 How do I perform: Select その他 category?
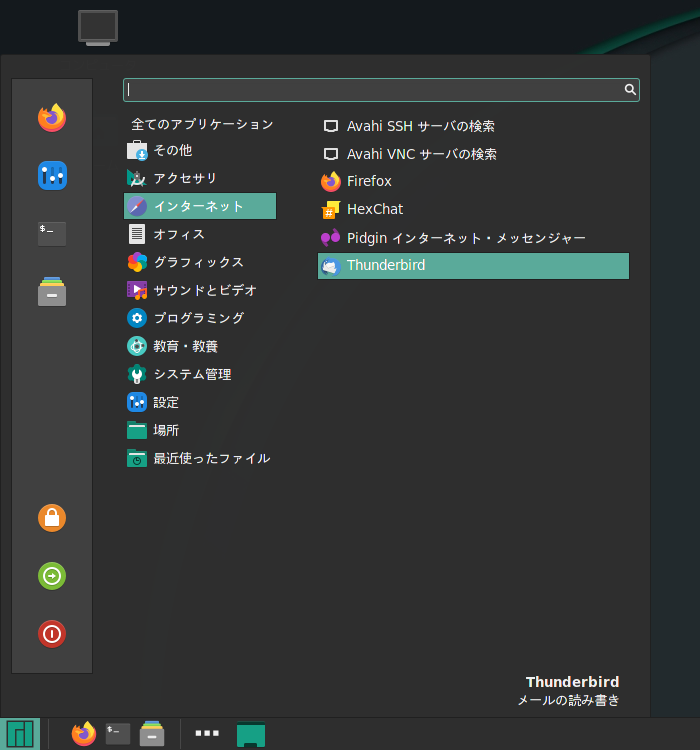coord(200,150)
